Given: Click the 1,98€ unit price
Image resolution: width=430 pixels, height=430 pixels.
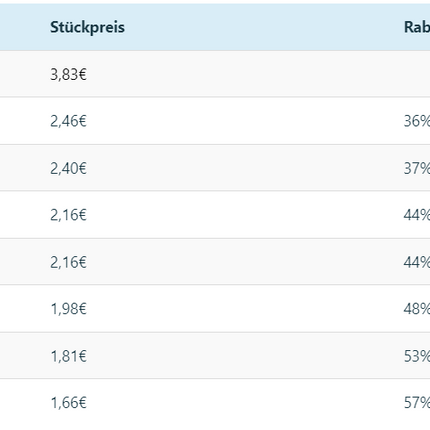Looking at the screenshot, I should 68,309.
